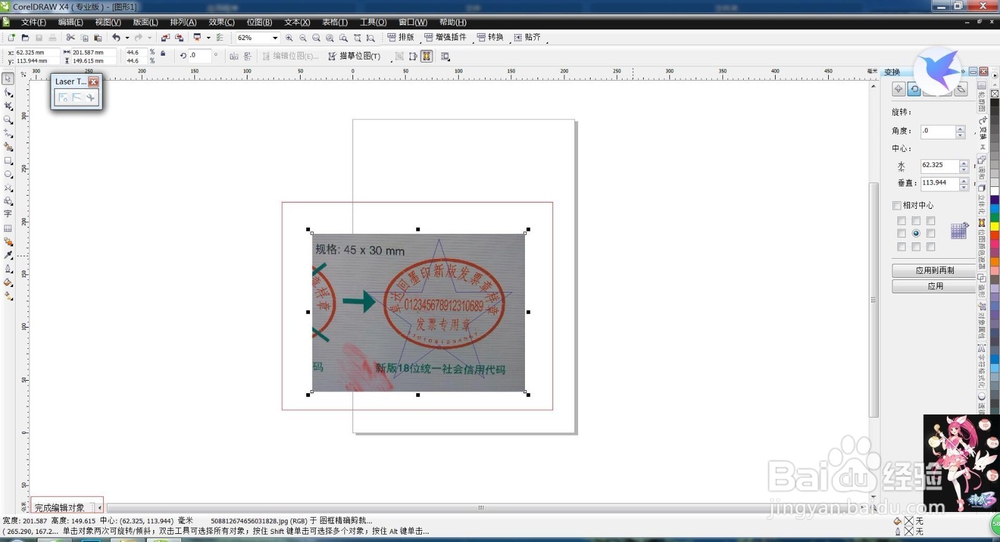Screen dimensions: 1000x542
Task: Click the Import icon in toolbar
Action: point(165,38)
